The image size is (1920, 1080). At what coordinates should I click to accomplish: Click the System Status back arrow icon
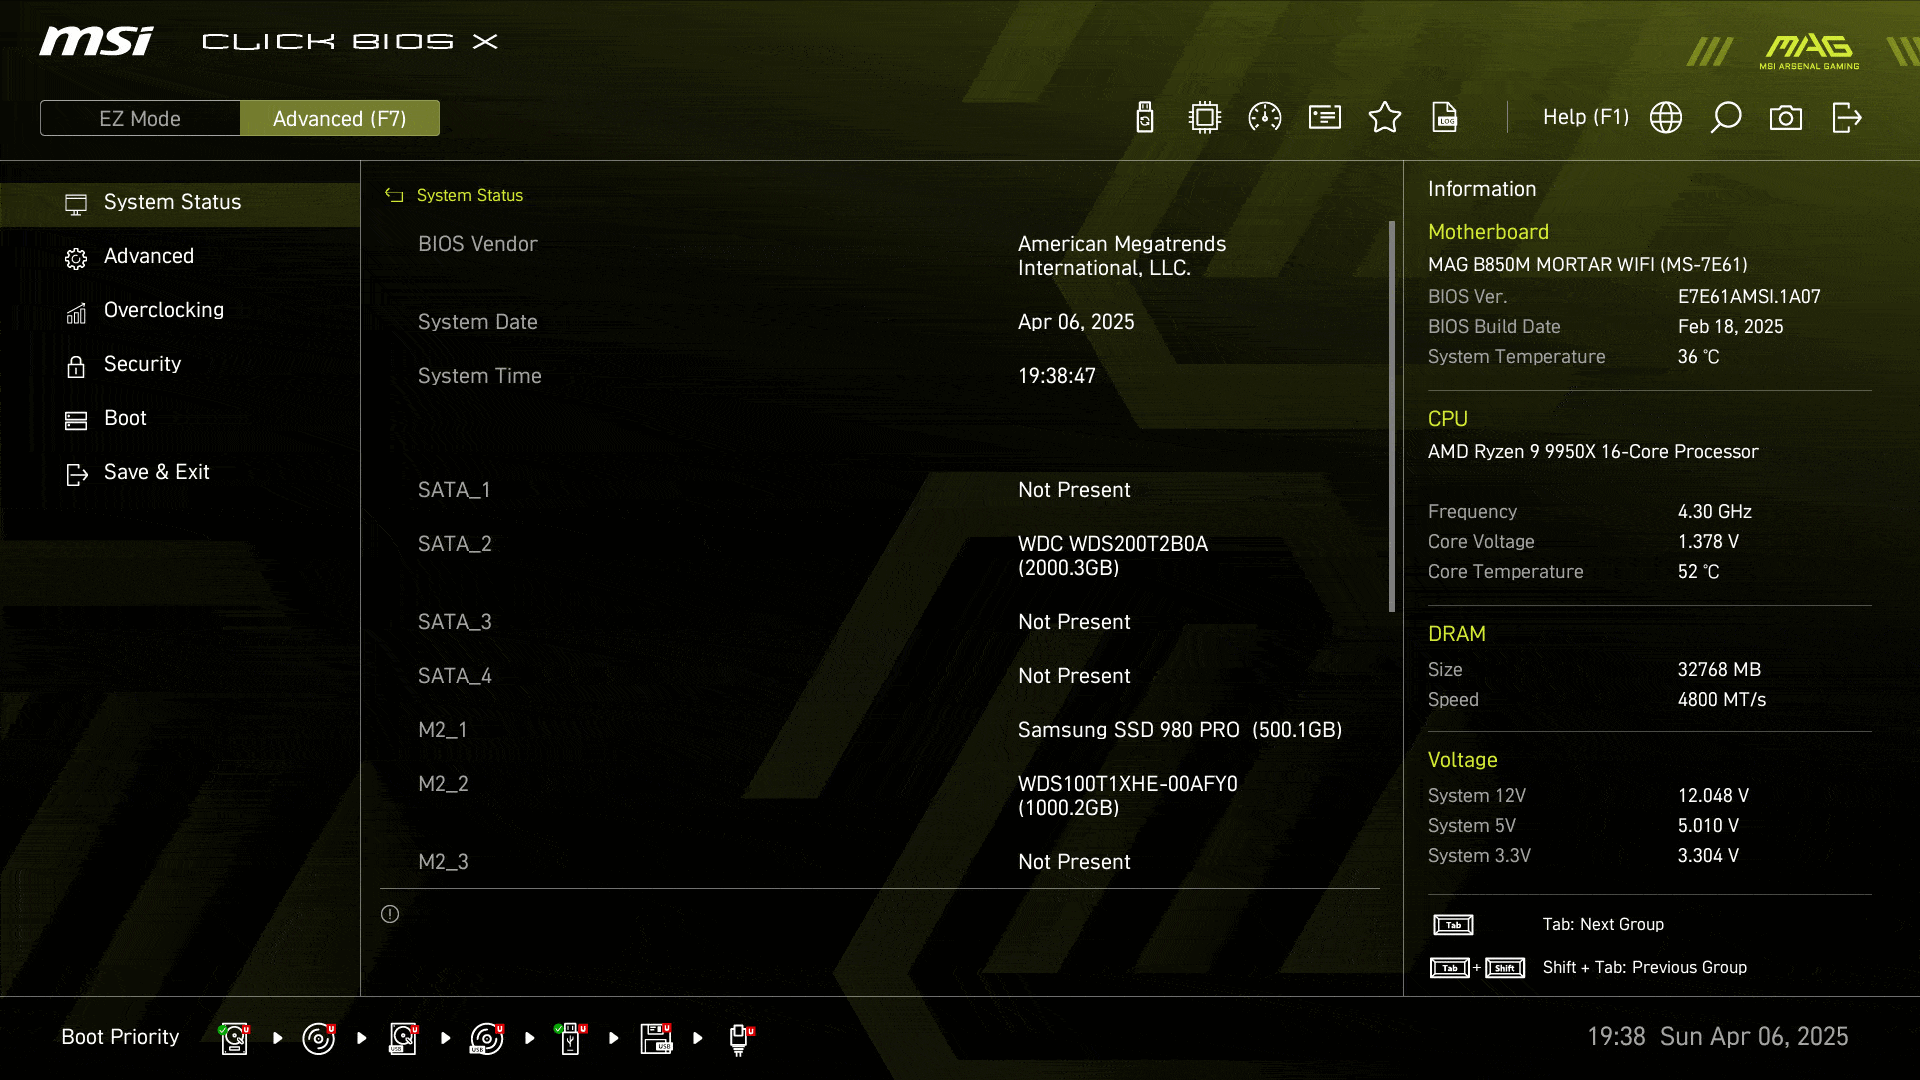tap(394, 195)
